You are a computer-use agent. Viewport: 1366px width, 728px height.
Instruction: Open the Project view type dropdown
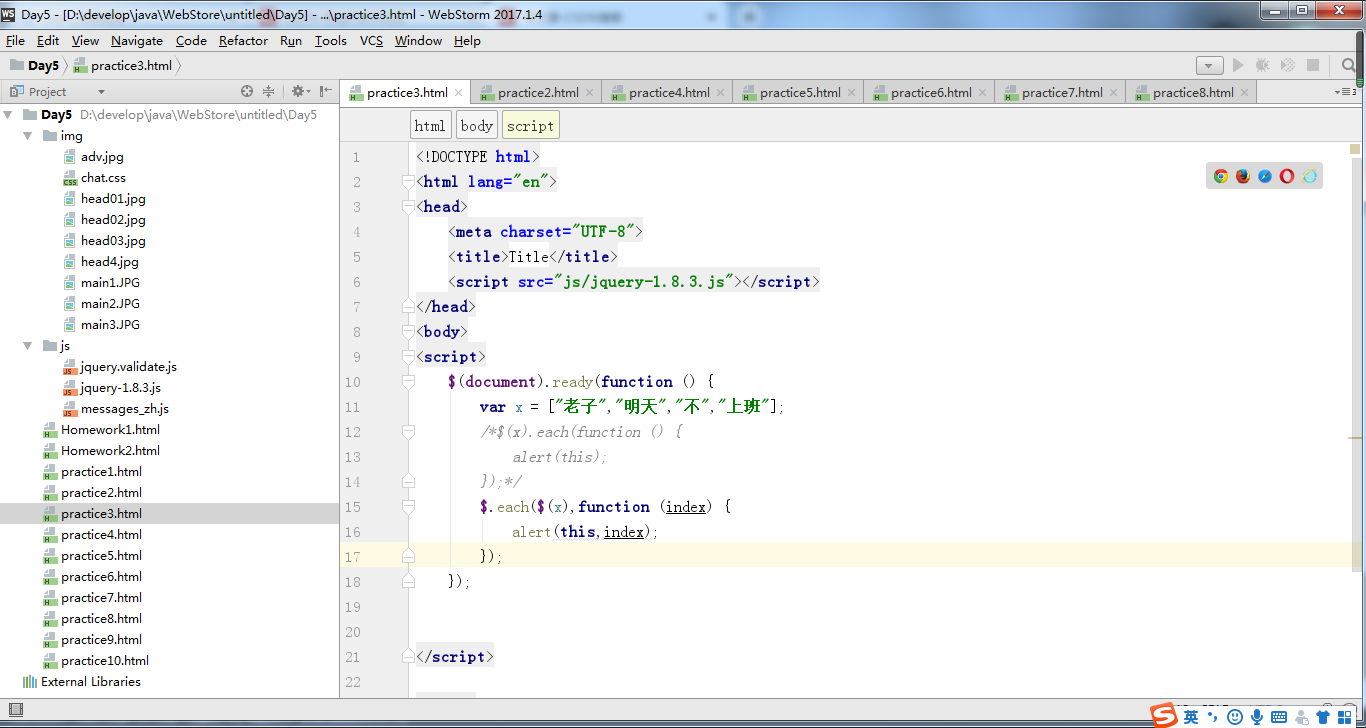(x=101, y=91)
